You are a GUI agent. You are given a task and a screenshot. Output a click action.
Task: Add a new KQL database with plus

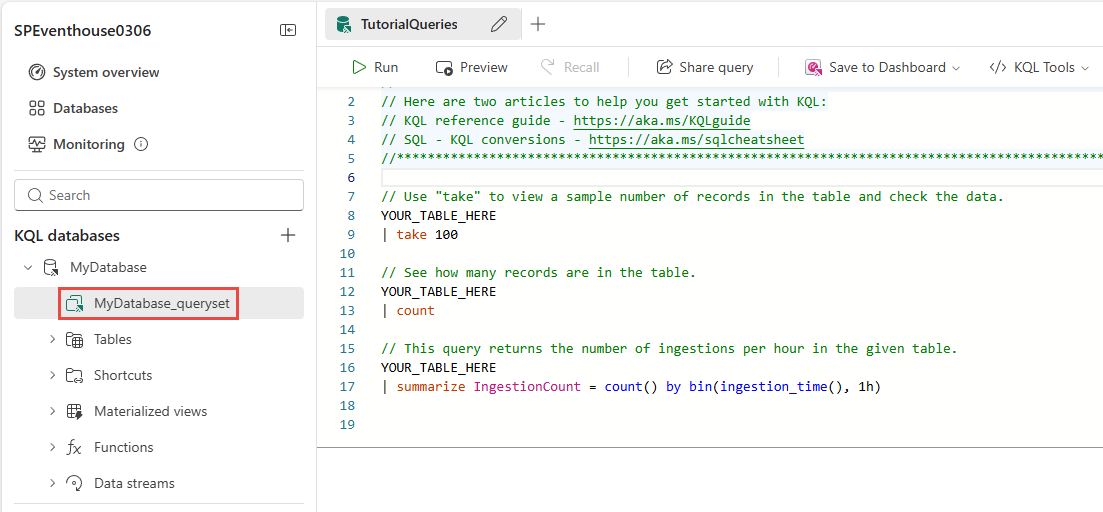(288, 236)
